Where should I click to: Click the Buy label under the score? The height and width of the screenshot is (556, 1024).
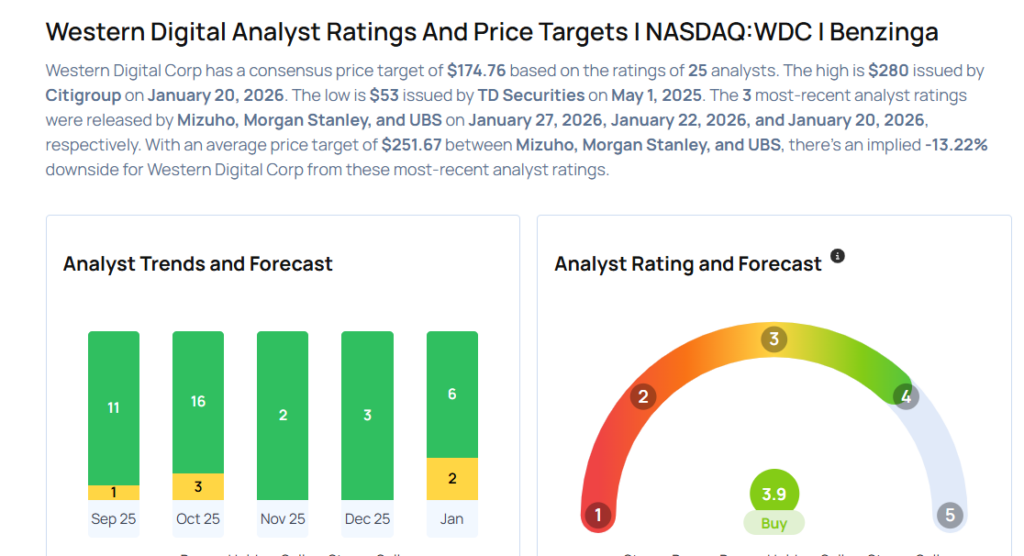pyautogui.click(x=774, y=523)
